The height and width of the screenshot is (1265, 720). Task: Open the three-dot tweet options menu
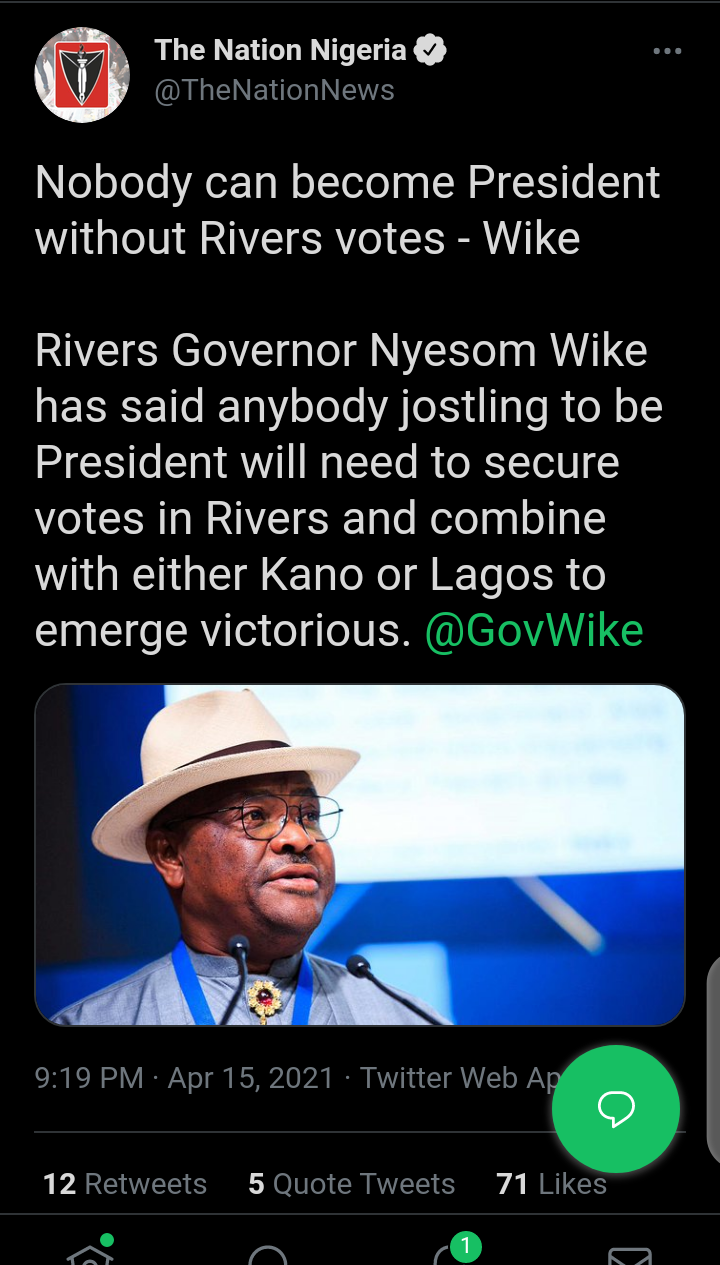666,51
